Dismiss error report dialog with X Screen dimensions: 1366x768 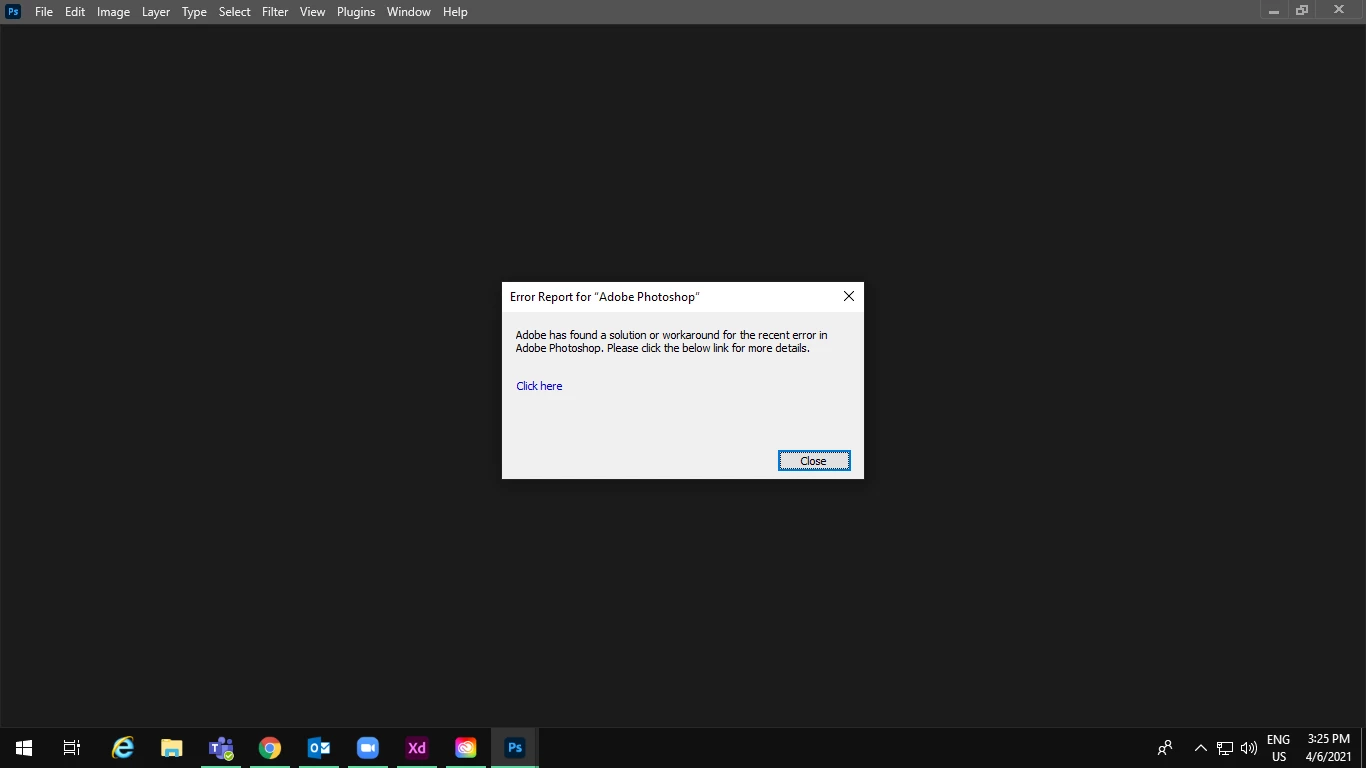[x=849, y=296]
